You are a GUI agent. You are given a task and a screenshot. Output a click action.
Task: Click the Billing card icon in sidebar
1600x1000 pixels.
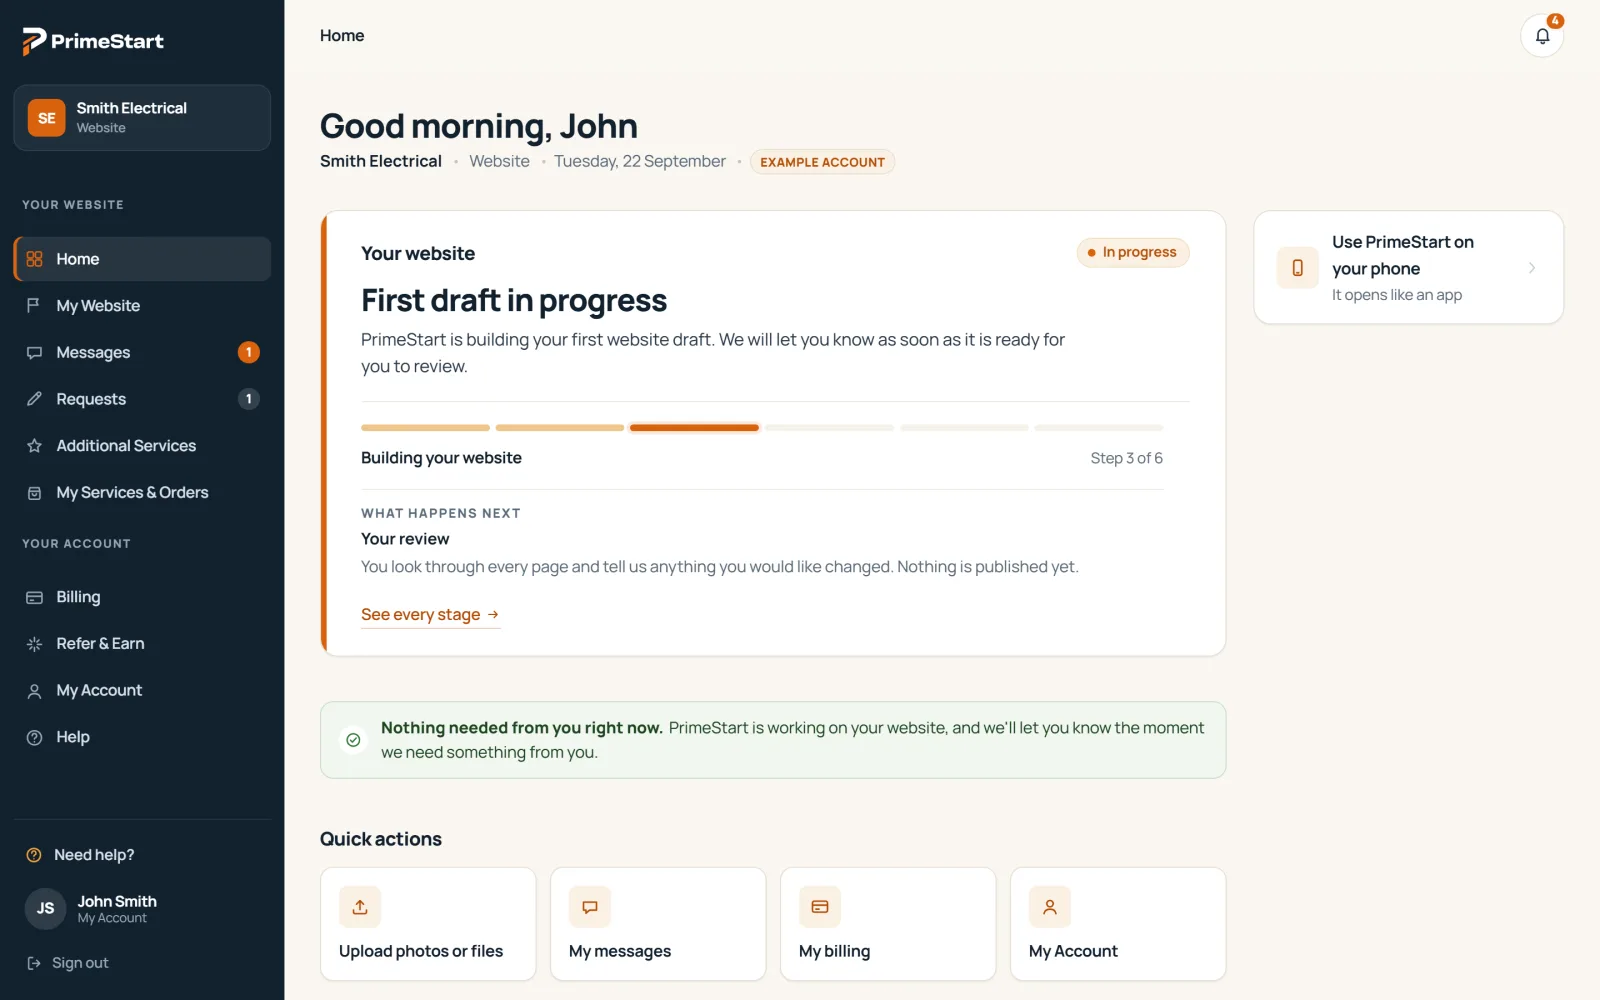[34, 597]
